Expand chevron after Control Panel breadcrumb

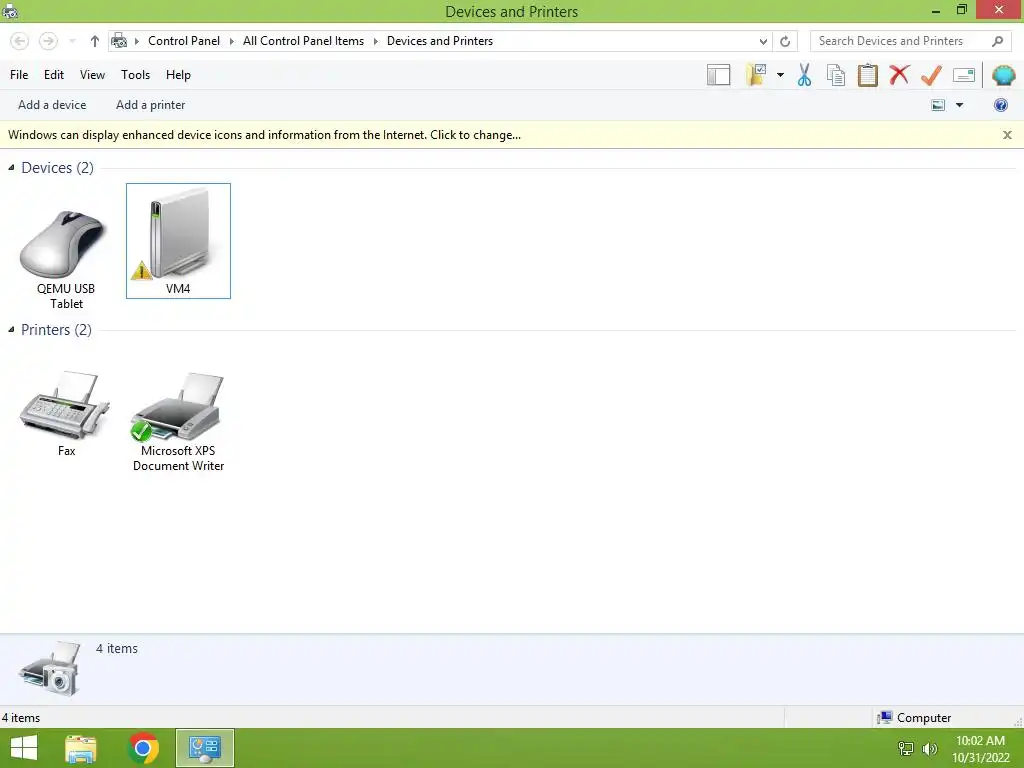click(x=231, y=41)
